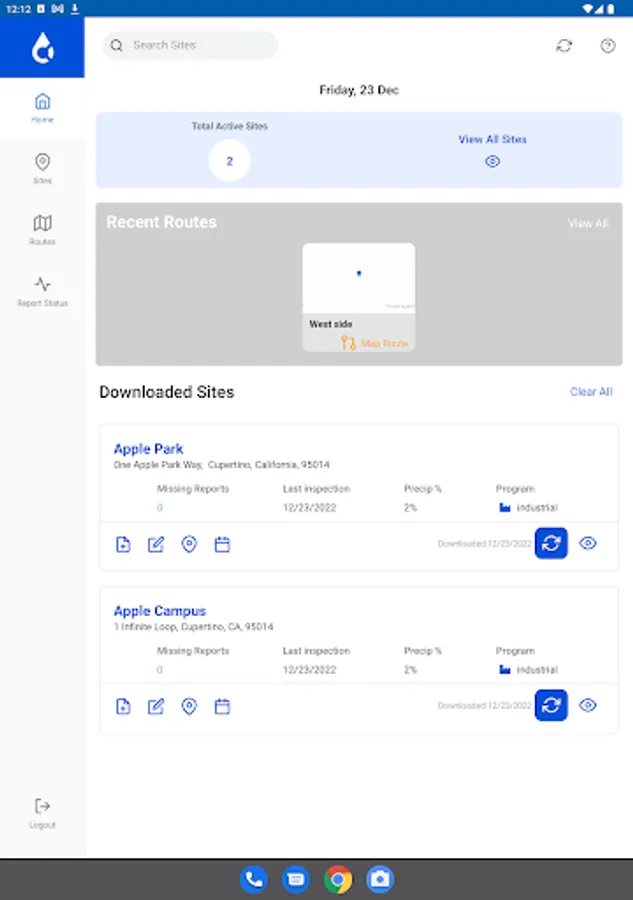633x900 pixels.
Task: Add new report for Apple Park
Action: [x=123, y=544]
